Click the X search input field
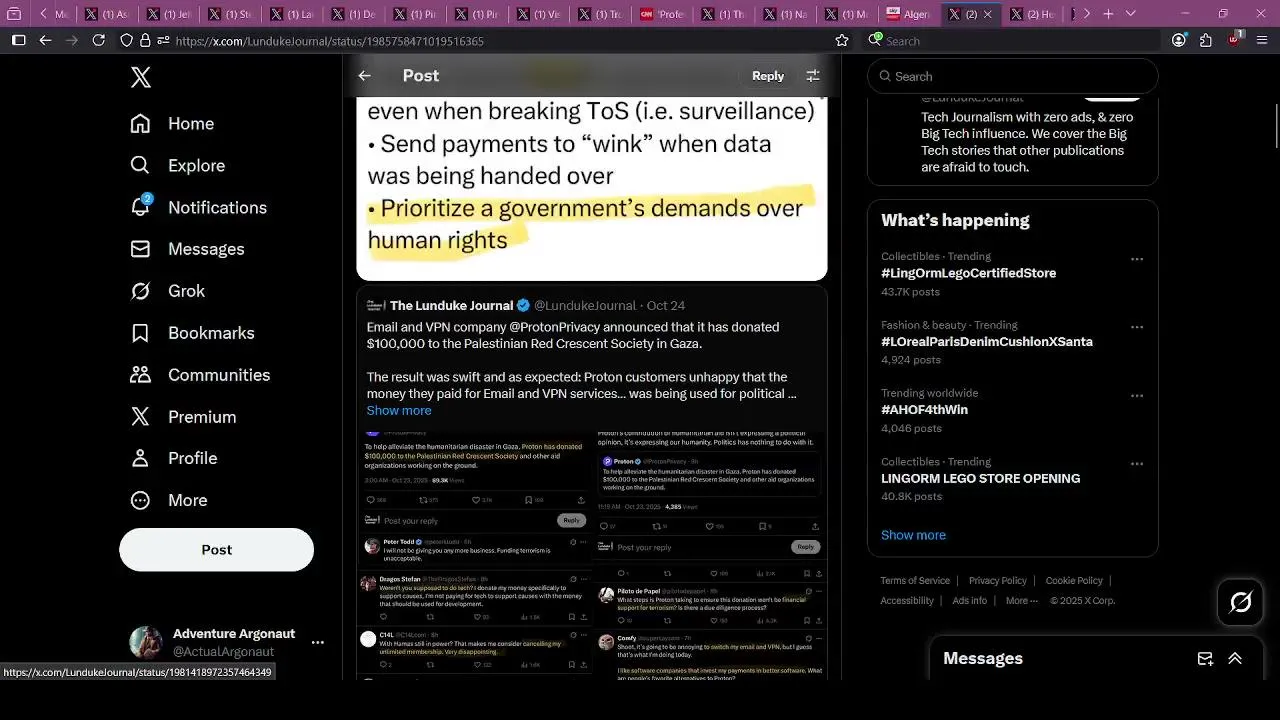The image size is (1280, 720). pyautogui.click(x=1013, y=76)
